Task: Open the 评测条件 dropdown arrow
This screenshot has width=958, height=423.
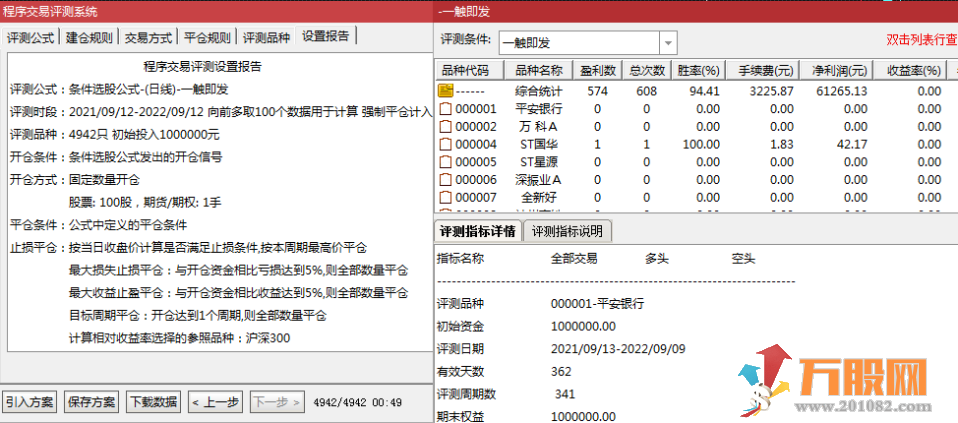Action: point(668,43)
